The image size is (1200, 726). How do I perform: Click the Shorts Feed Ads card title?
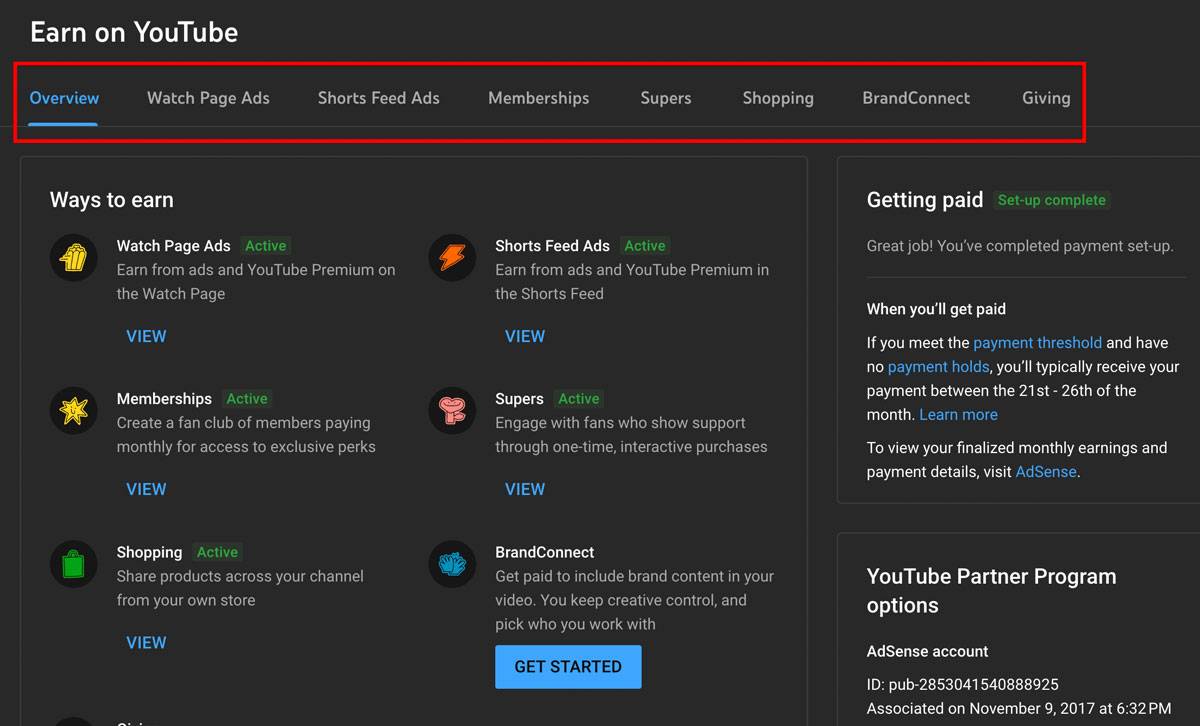552,246
